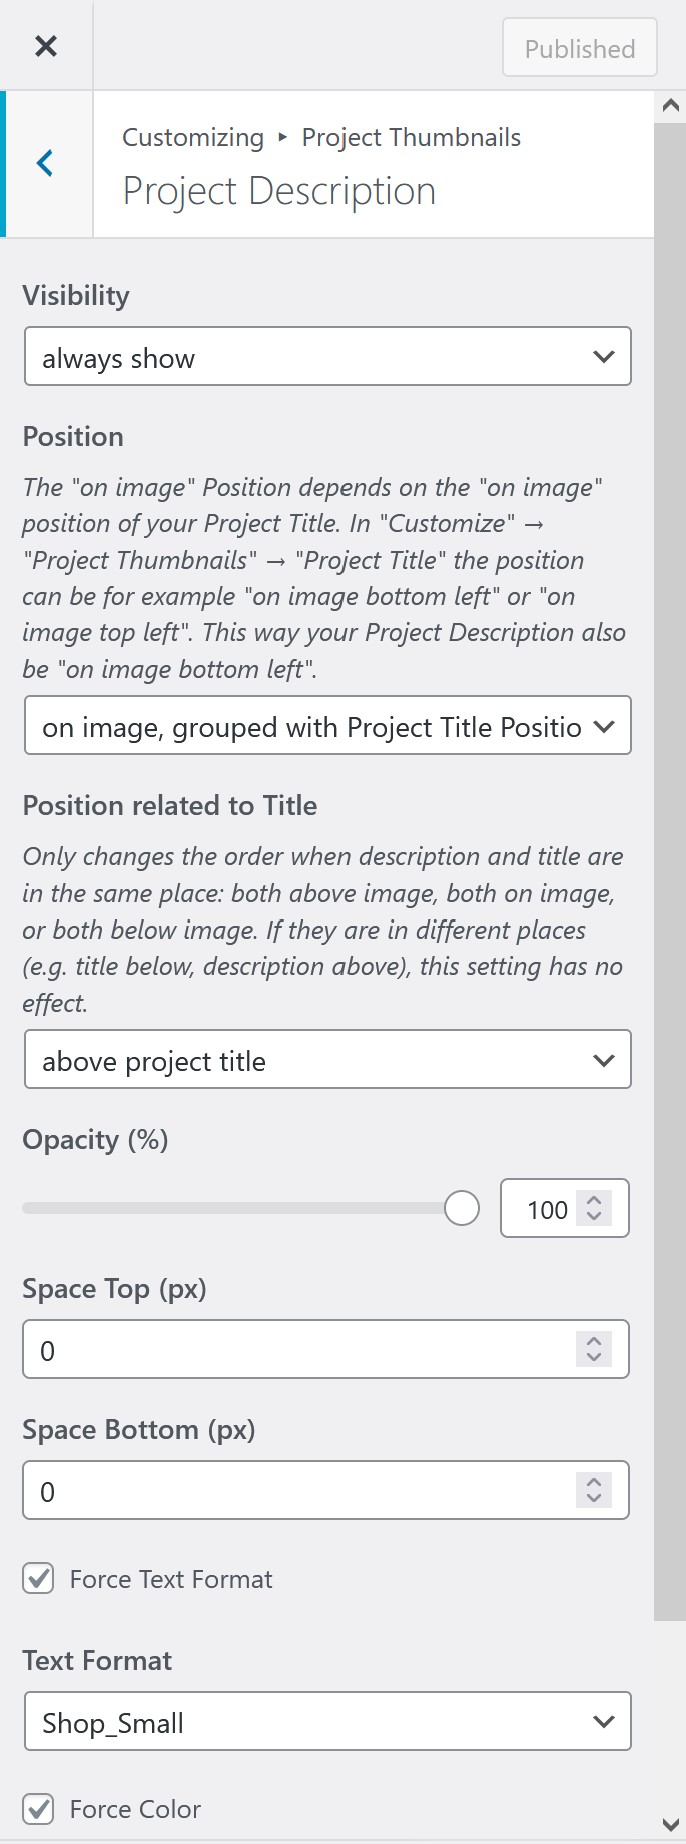The image size is (686, 1844).
Task: Open the Text Format dropdown
Action: 327,1721
